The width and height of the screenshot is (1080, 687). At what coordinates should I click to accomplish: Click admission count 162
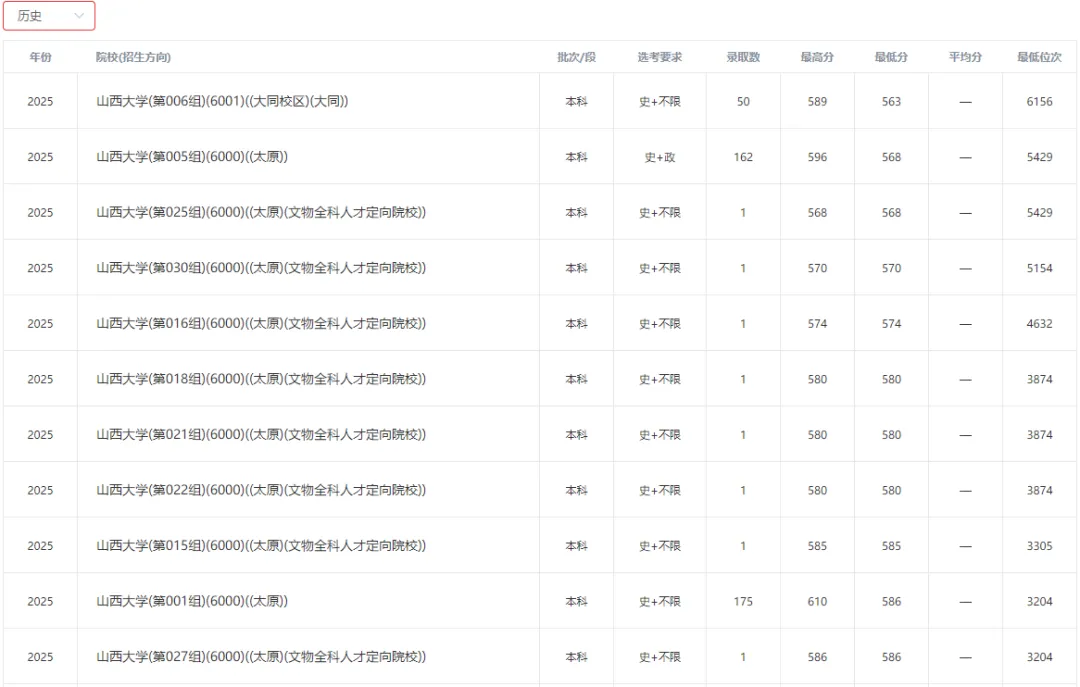click(x=743, y=157)
